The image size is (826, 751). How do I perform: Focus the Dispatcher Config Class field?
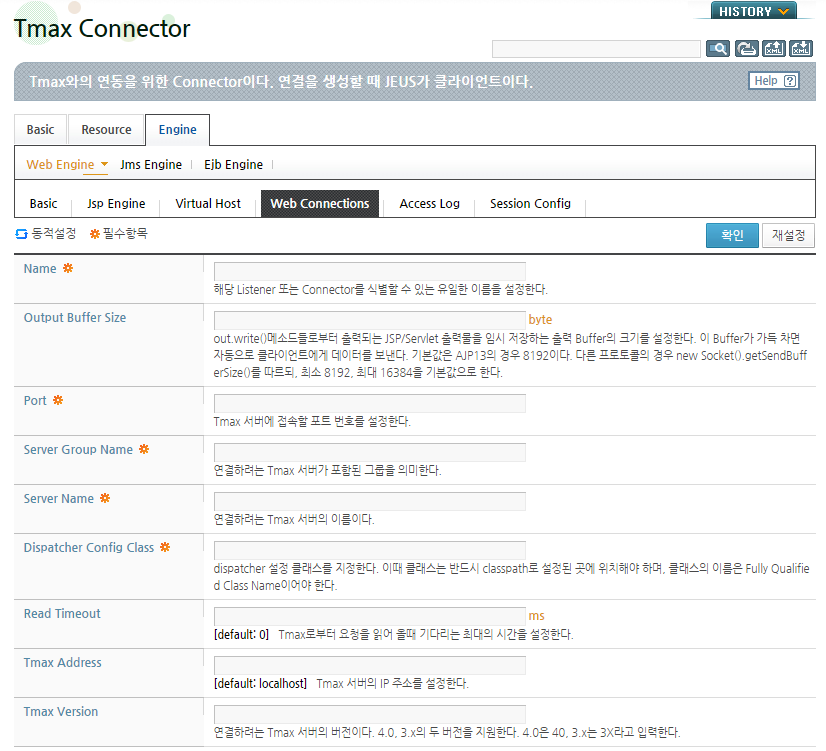[370, 550]
